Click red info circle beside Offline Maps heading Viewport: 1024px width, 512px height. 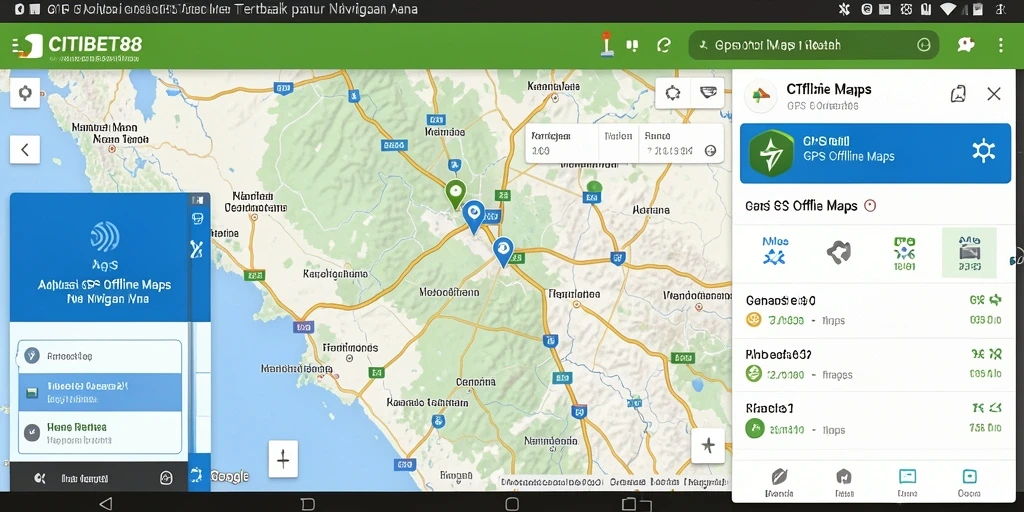pyautogui.click(x=870, y=206)
